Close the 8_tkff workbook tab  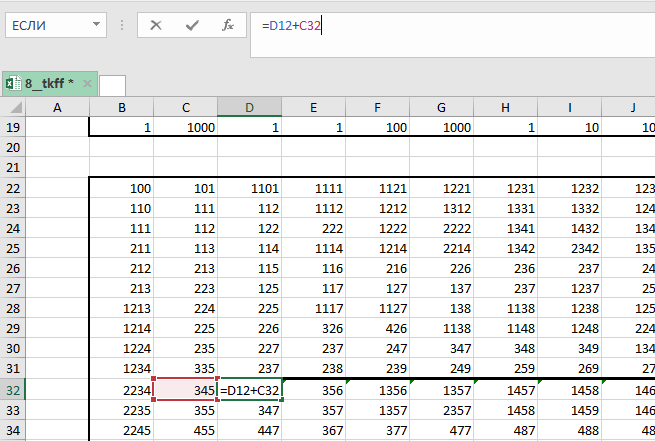click(x=87, y=84)
